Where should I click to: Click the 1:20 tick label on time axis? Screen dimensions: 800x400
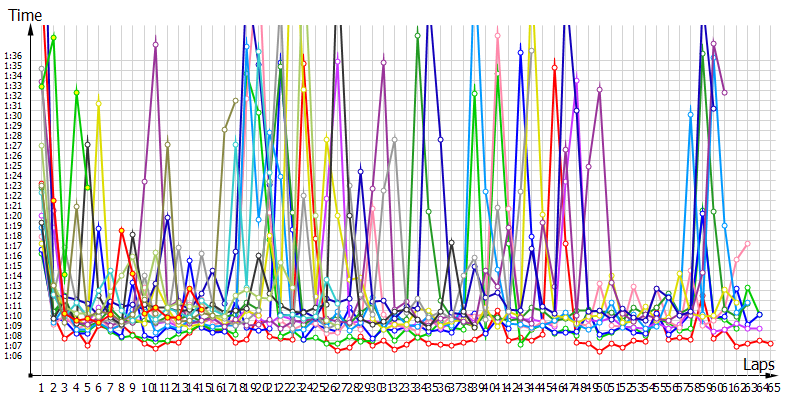13,215
